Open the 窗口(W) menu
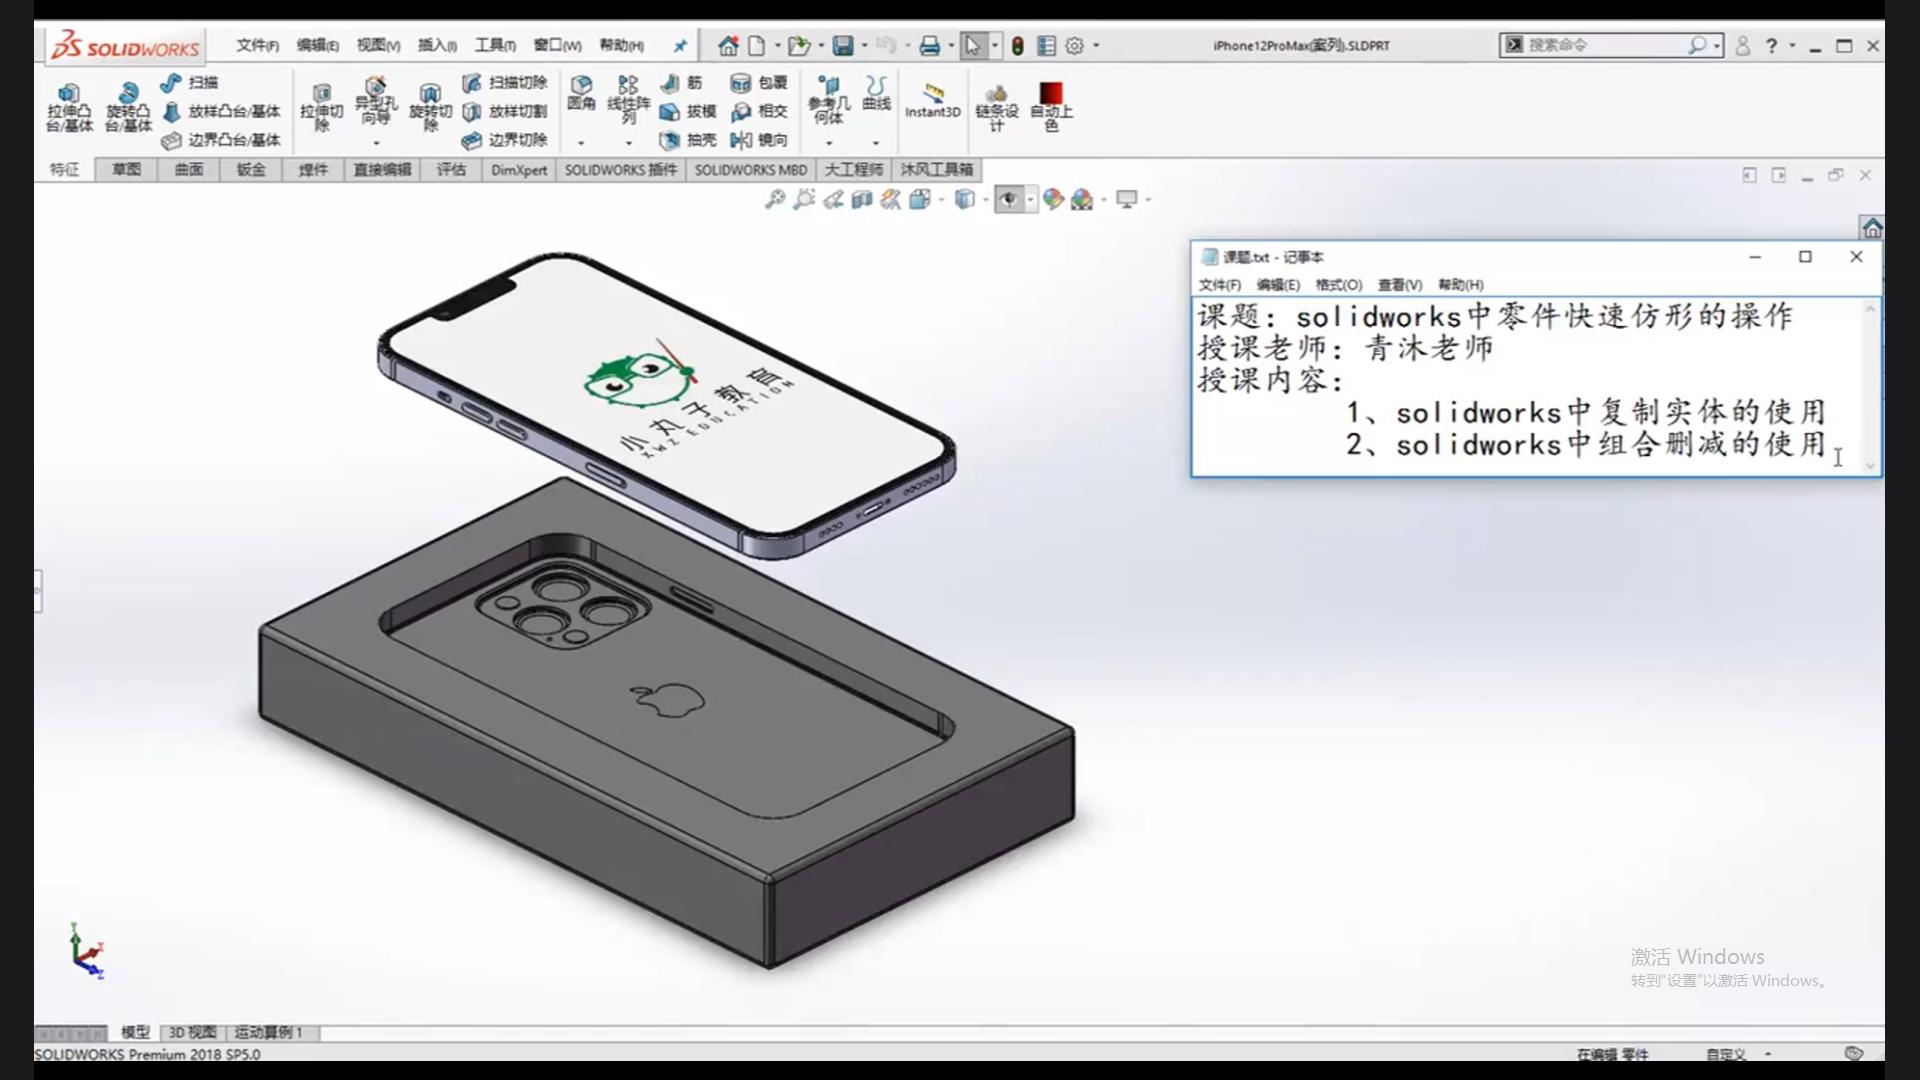1920x1080 pixels. click(557, 45)
